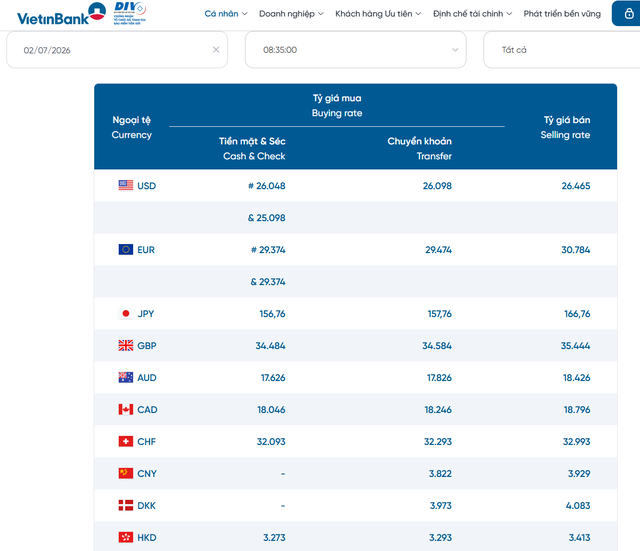Click CHF selling rate 32.993
Image resolution: width=640 pixels, height=551 pixels.
point(576,442)
